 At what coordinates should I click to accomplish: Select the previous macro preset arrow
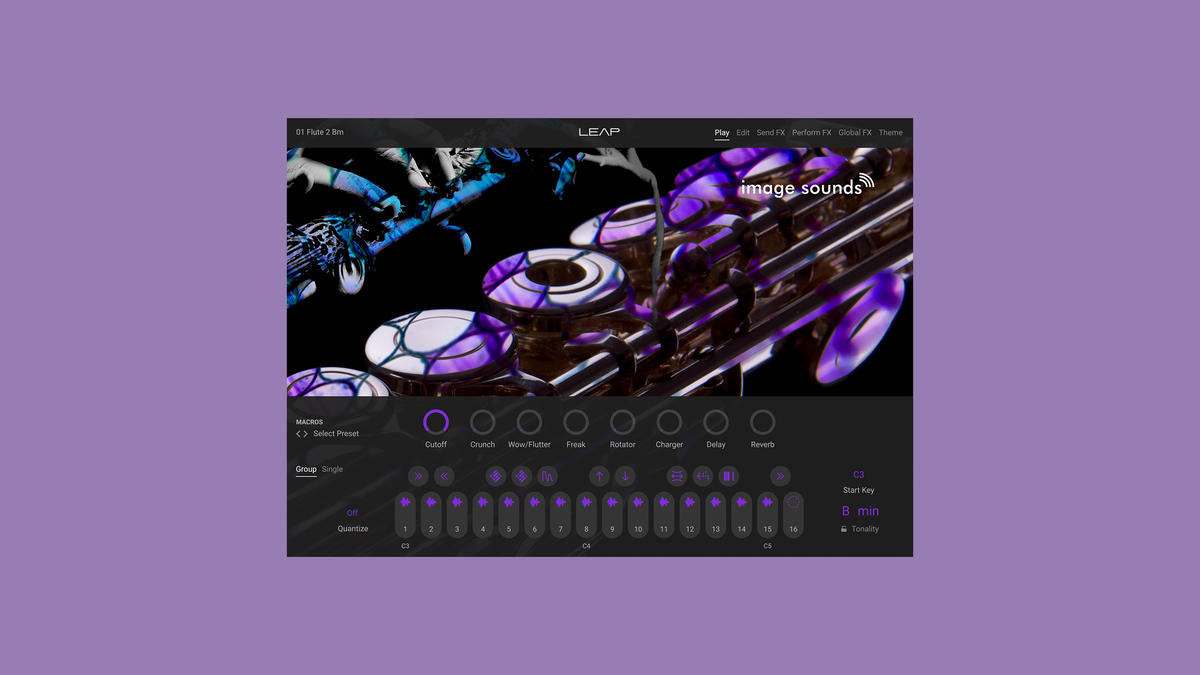pyautogui.click(x=298, y=434)
